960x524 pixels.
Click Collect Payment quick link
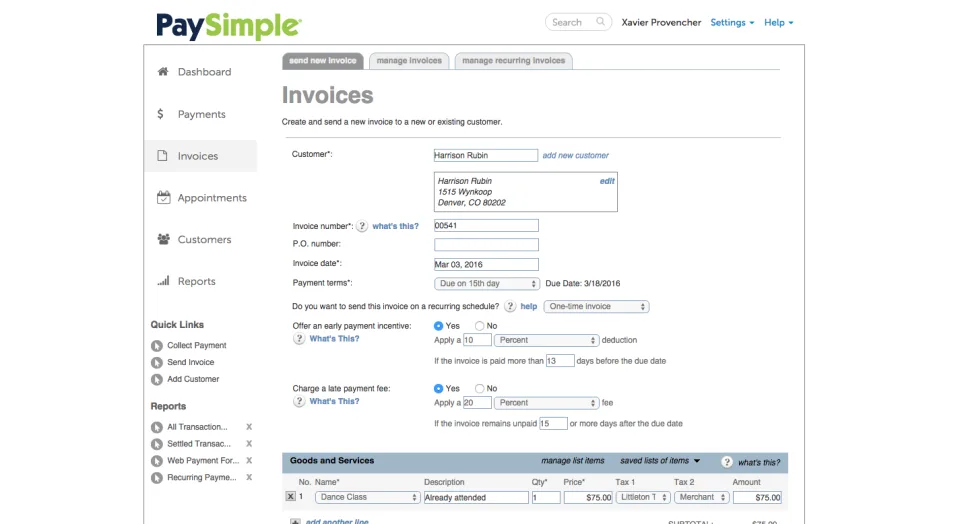pyautogui.click(x=197, y=345)
